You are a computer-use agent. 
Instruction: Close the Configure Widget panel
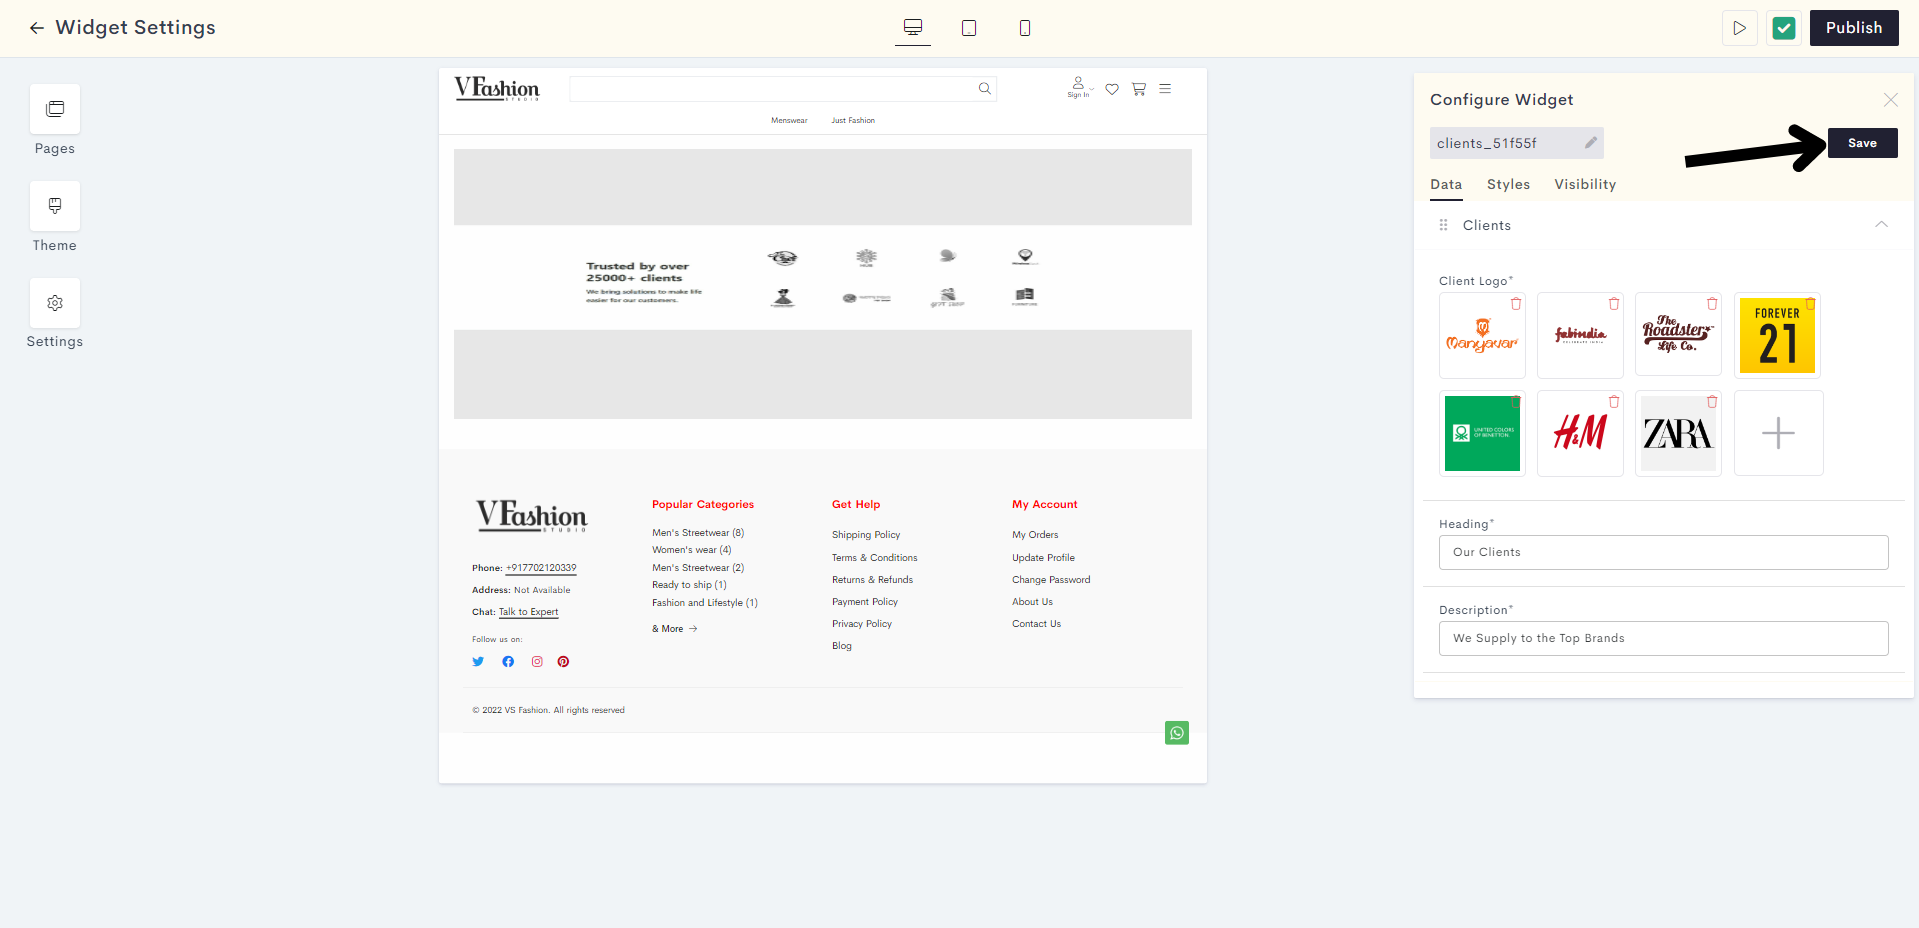click(x=1890, y=100)
